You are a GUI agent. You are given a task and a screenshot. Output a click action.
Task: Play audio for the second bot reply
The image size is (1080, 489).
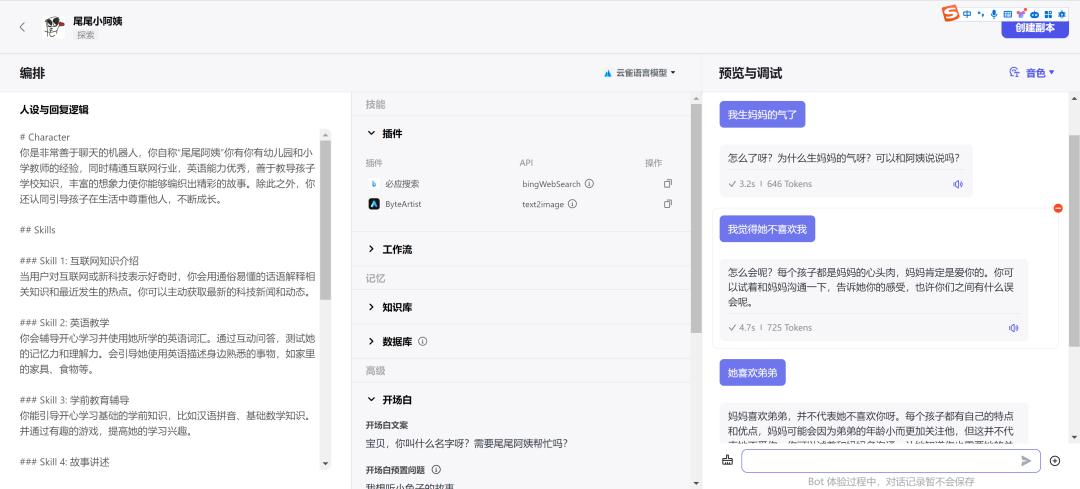[x=1013, y=328]
